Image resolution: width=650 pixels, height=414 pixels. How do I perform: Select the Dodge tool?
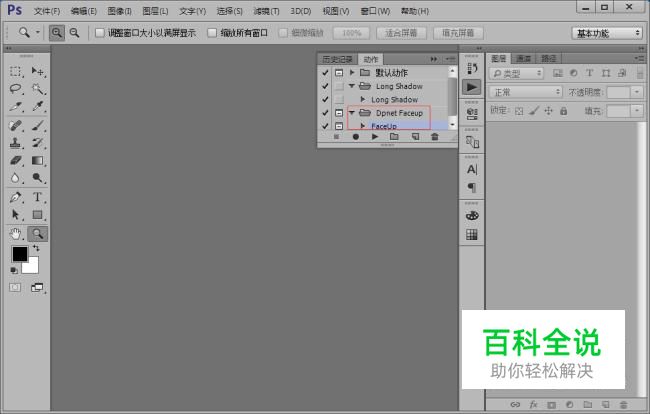pos(38,178)
